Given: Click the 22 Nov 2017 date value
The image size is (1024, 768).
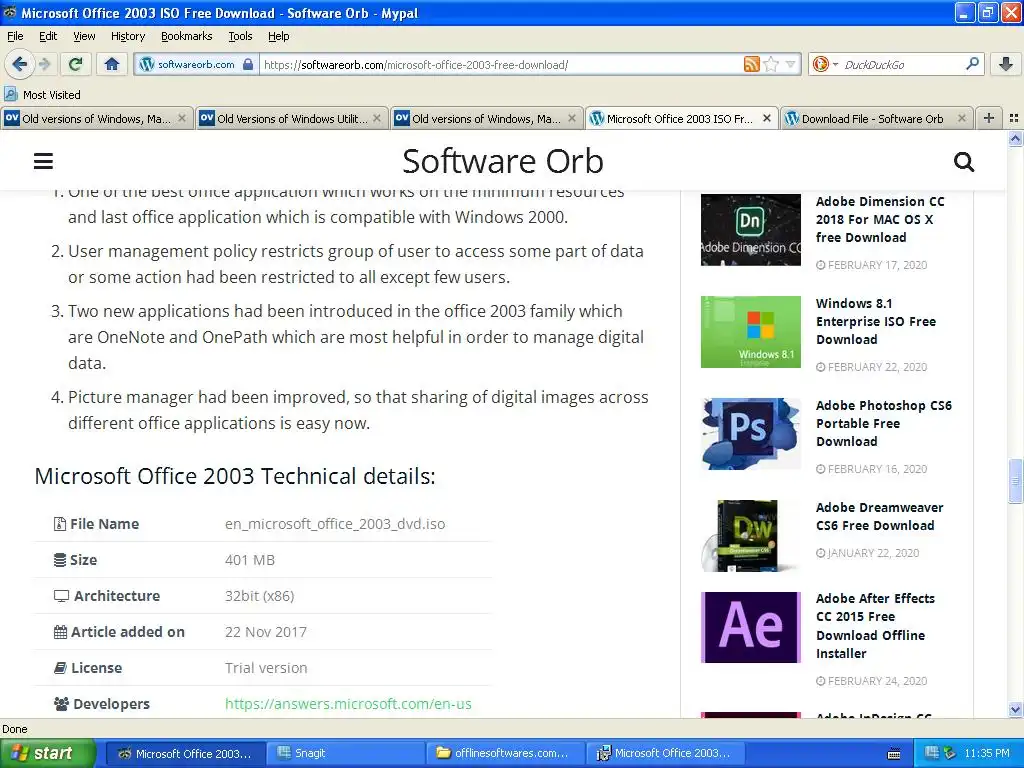Looking at the screenshot, I should [265, 632].
